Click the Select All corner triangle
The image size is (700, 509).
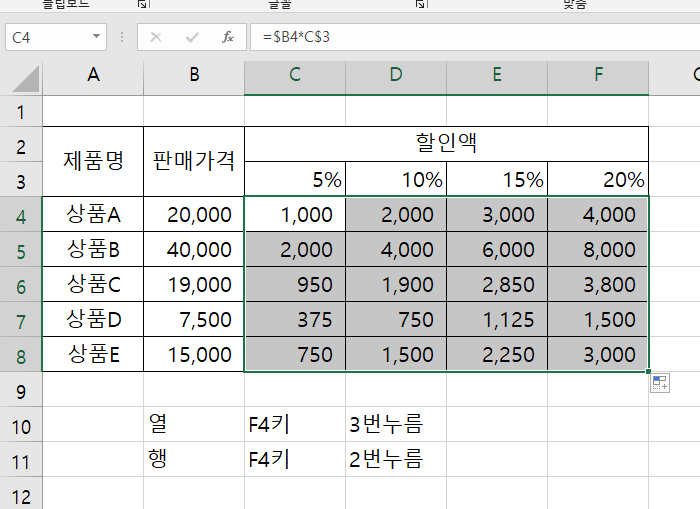point(25,79)
